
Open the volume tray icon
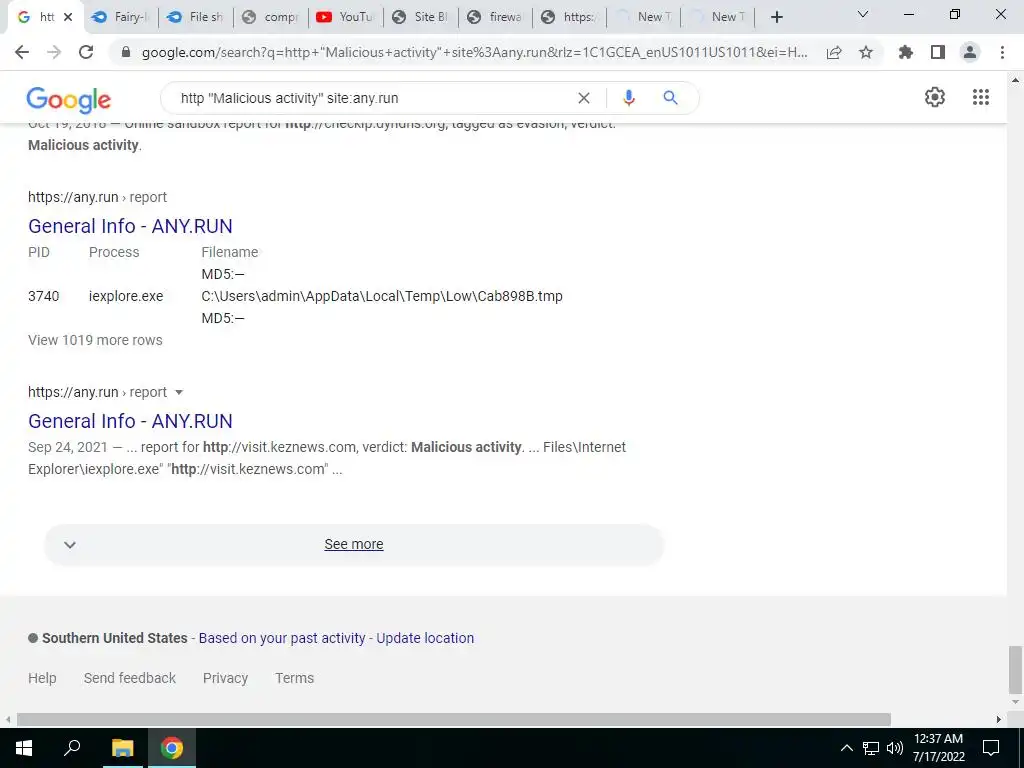895,748
